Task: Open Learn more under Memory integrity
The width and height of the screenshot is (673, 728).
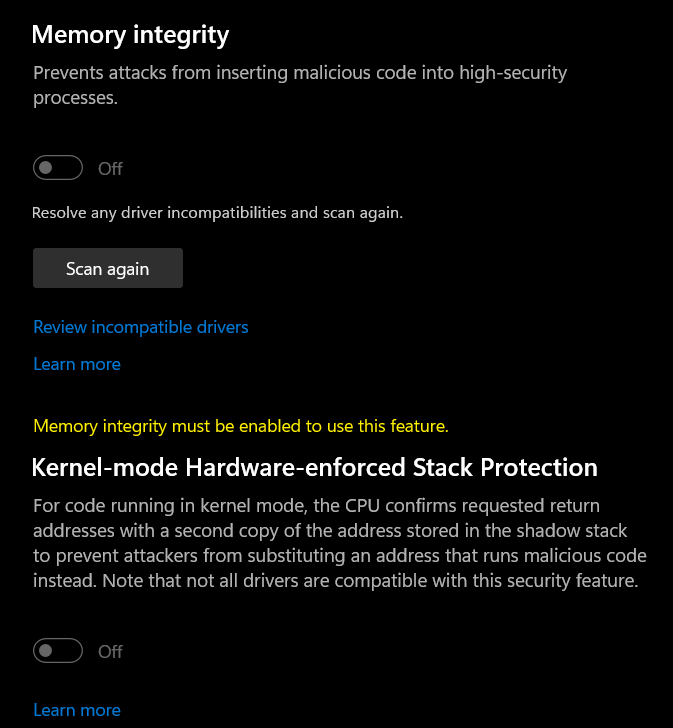Action: pyautogui.click(x=77, y=364)
